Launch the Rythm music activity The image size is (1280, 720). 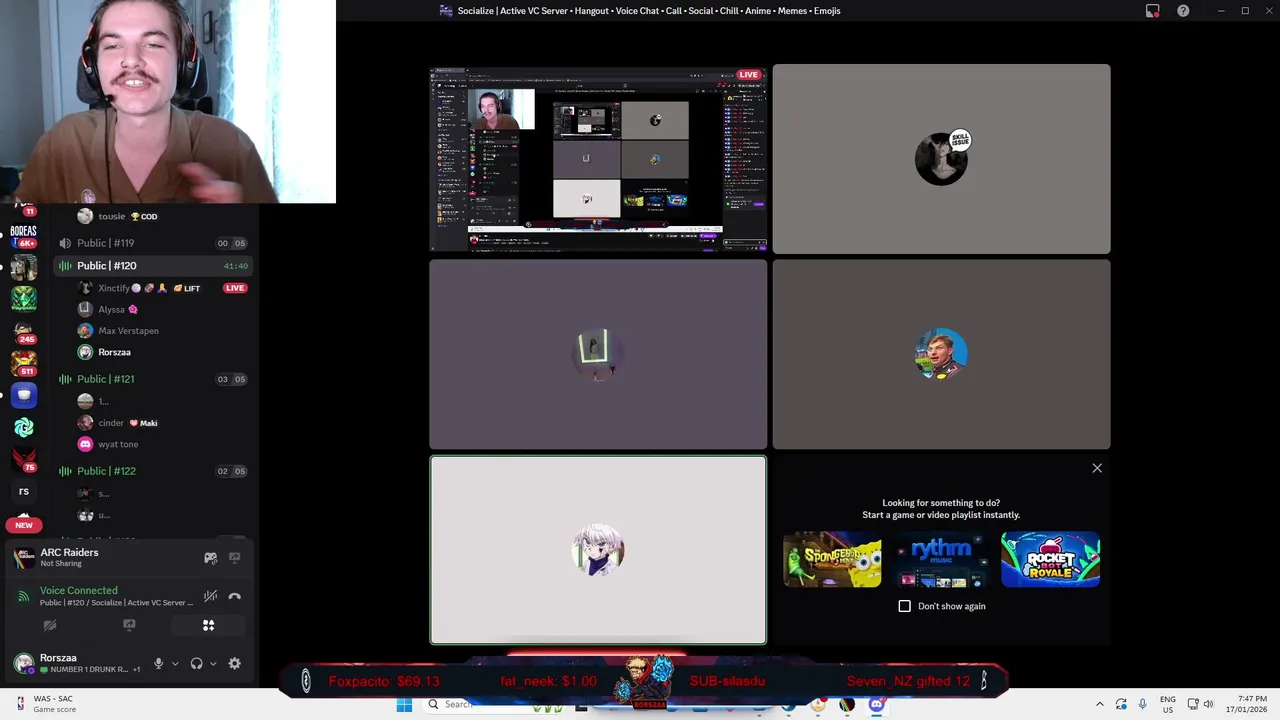(x=941, y=559)
